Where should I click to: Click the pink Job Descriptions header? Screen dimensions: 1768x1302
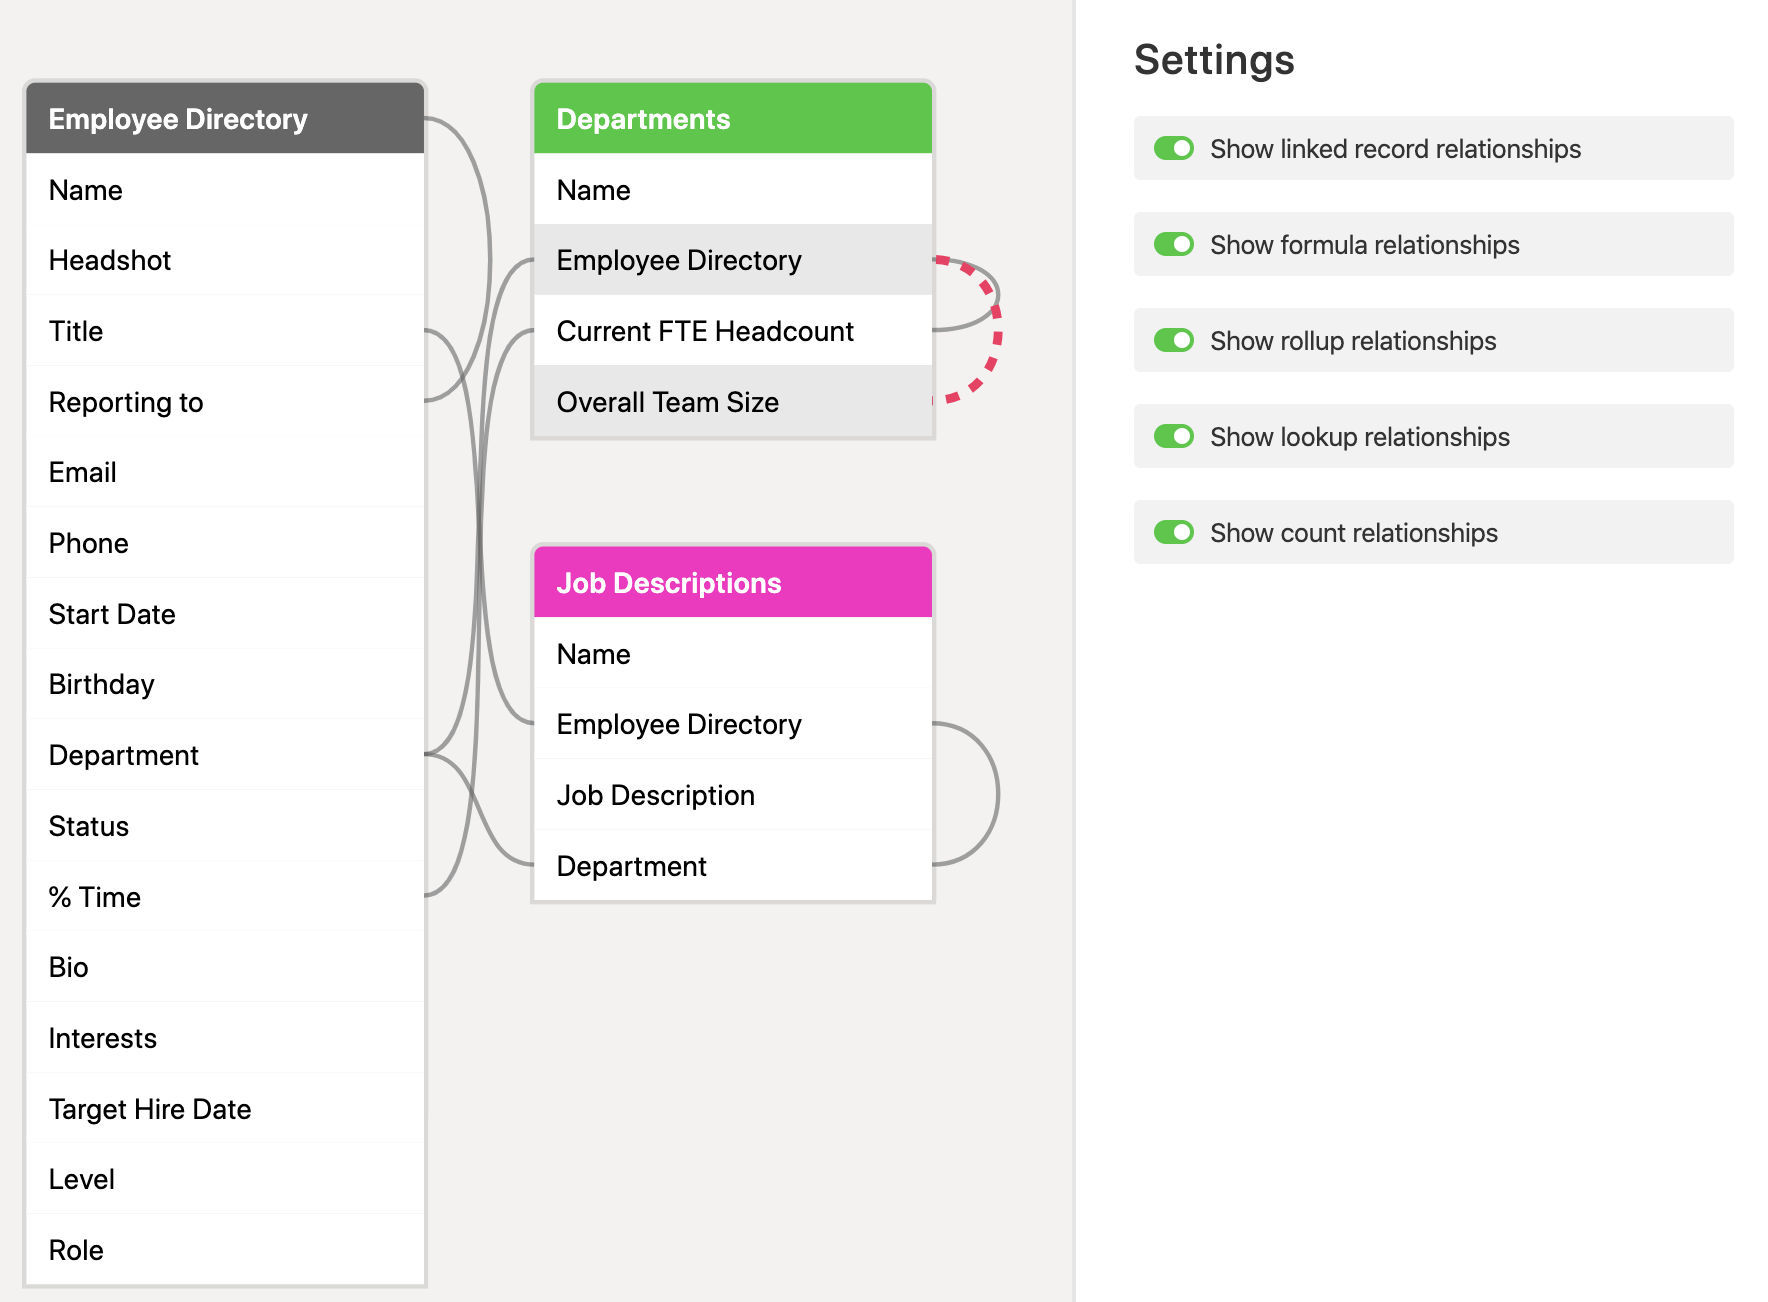click(x=733, y=583)
